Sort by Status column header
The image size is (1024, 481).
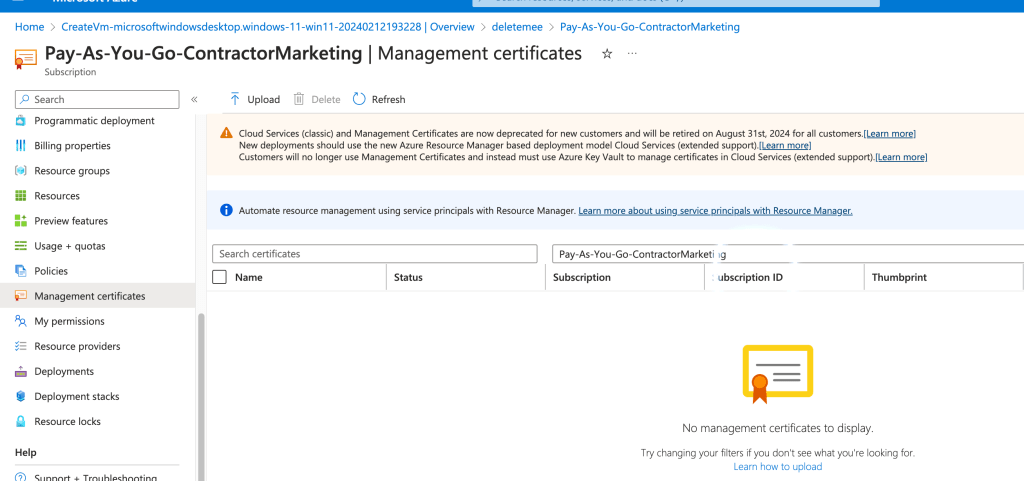click(408, 277)
